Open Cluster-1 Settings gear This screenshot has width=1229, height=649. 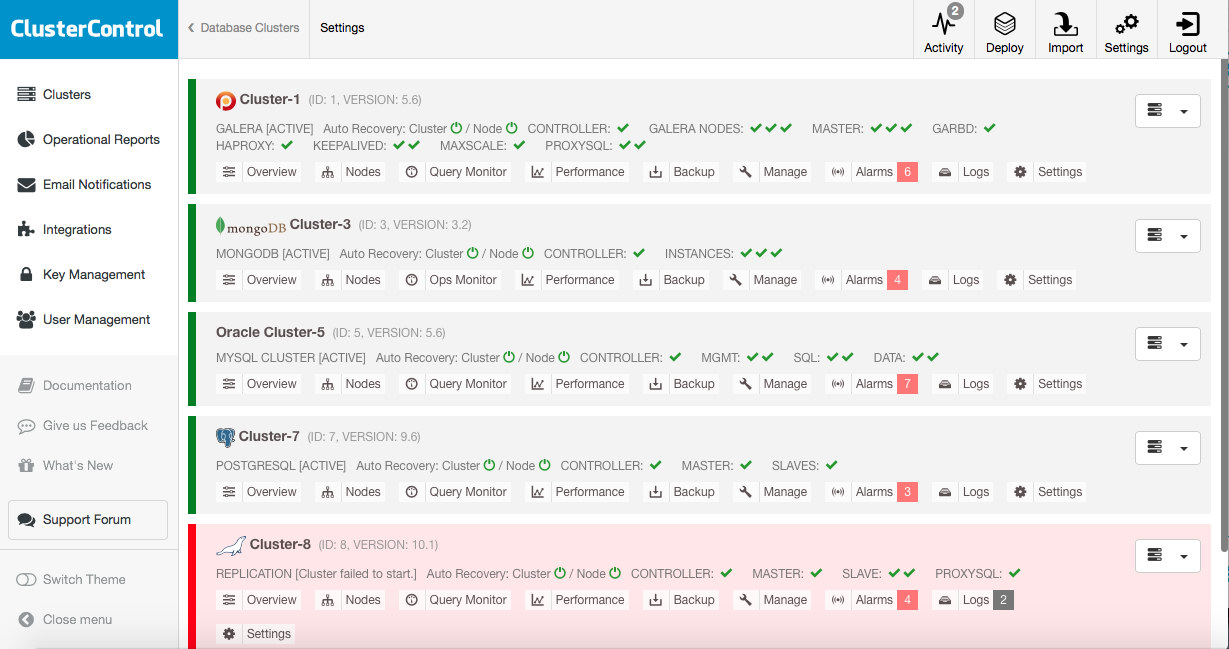click(x=1020, y=172)
